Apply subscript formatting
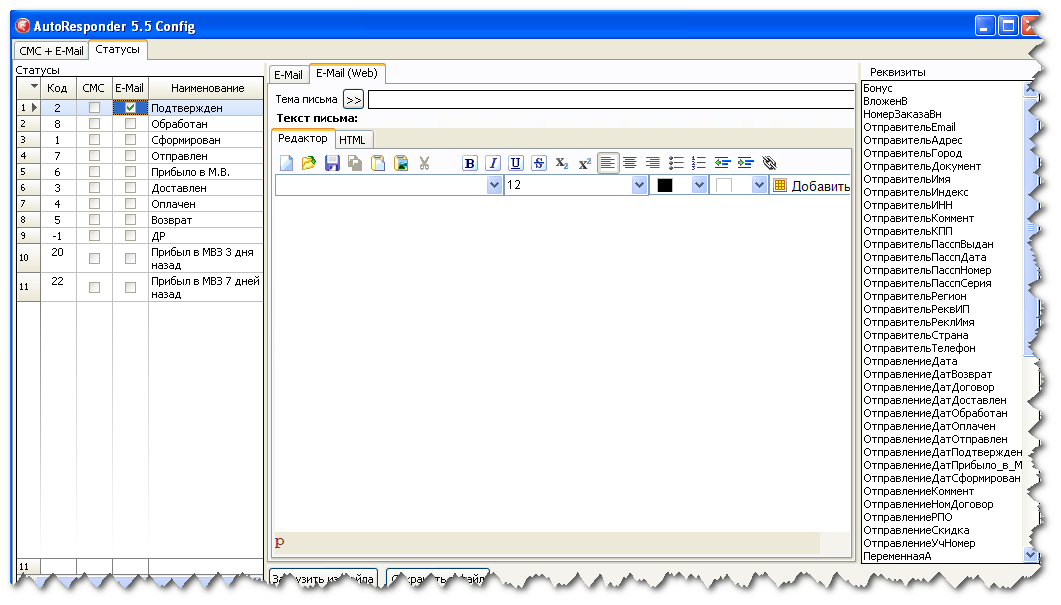 click(562, 163)
